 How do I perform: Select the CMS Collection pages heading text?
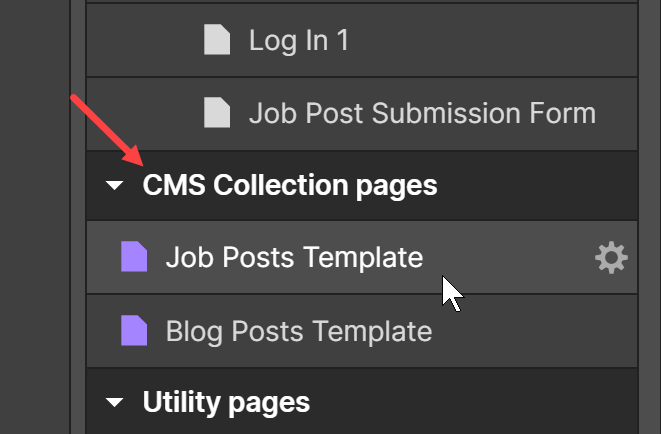click(x=290, y=185)
